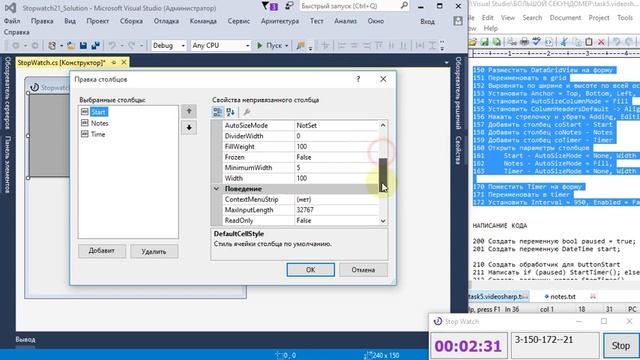Open the Any CPU platform dropdown

tap(247, 46)
